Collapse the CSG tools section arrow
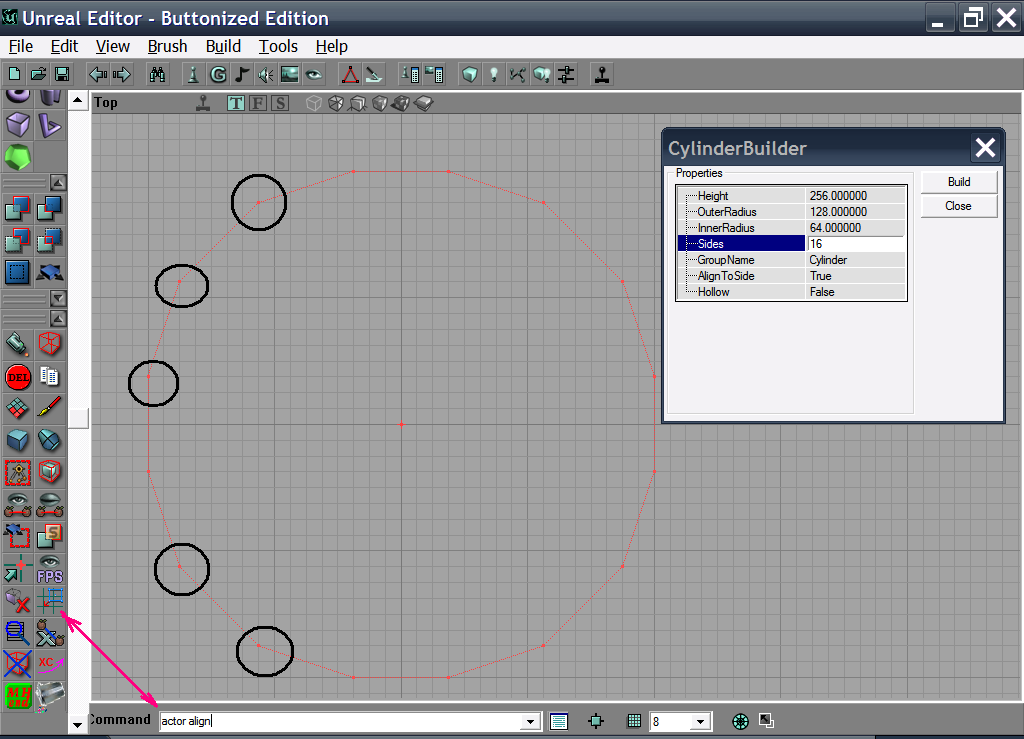This screenshot has height=739, width=1024. click(x=58, y=183)
